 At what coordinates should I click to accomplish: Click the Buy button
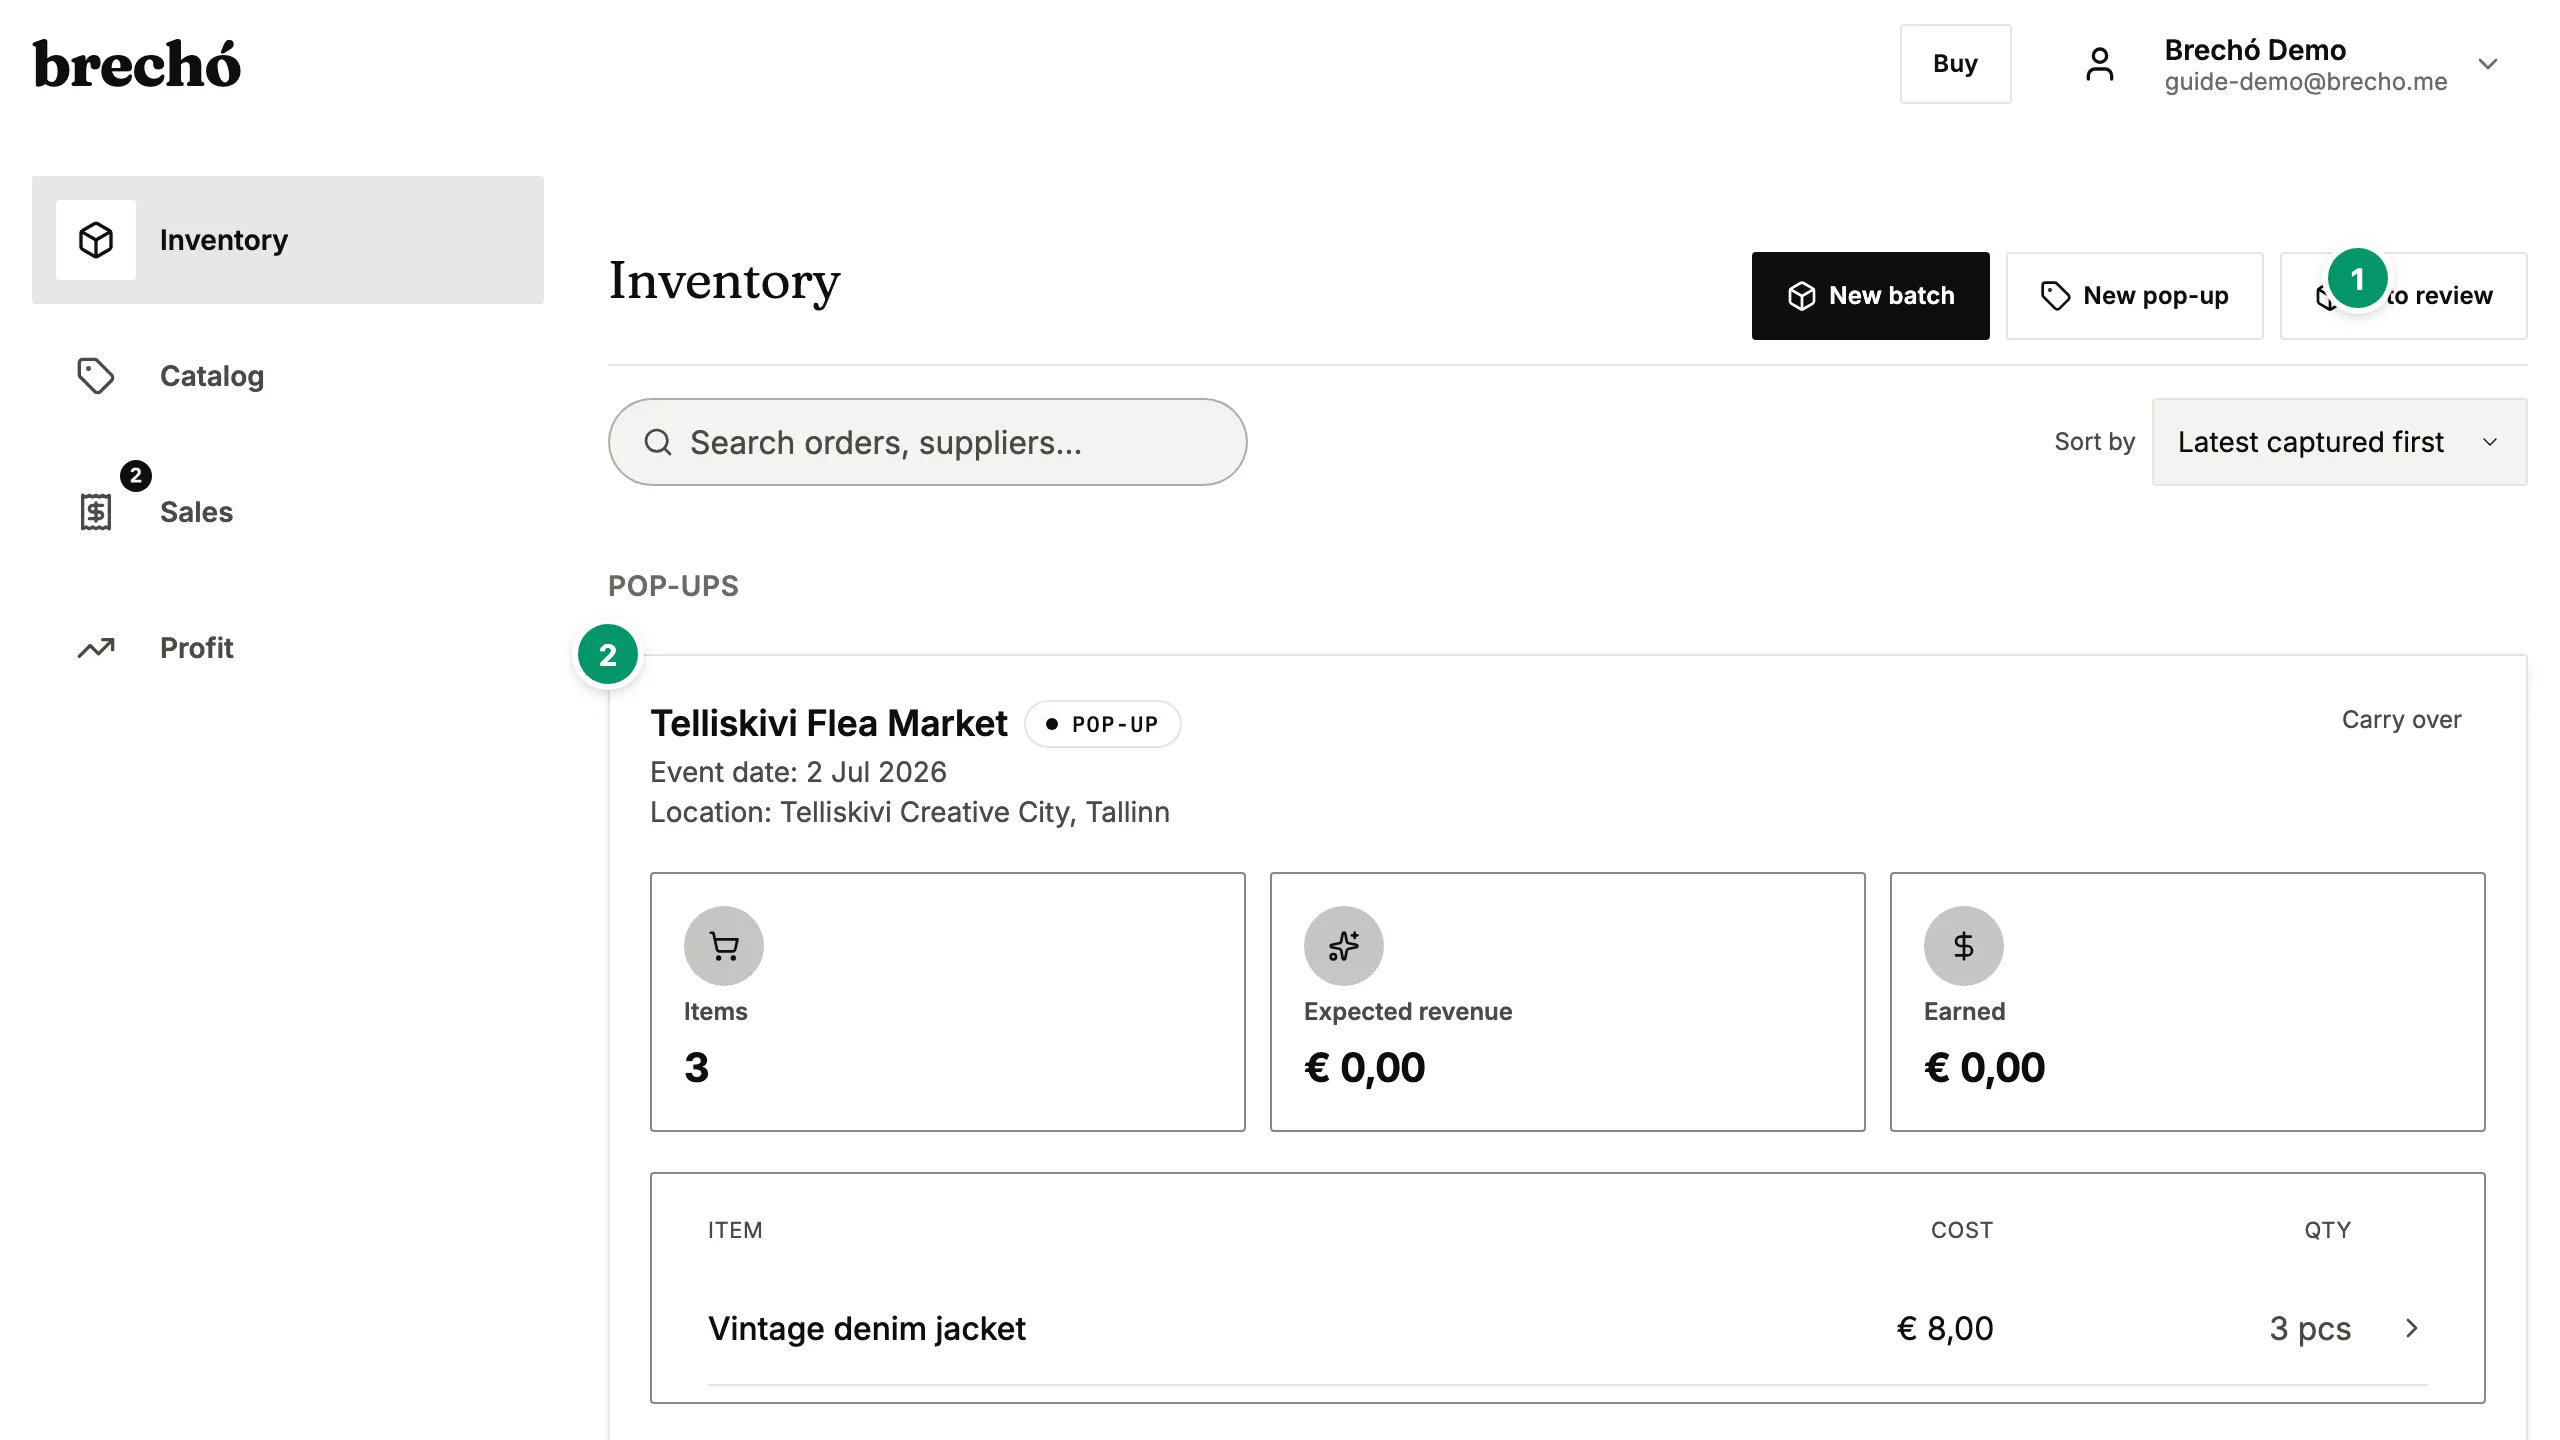pyautogui.click(x=1956, y=64)
